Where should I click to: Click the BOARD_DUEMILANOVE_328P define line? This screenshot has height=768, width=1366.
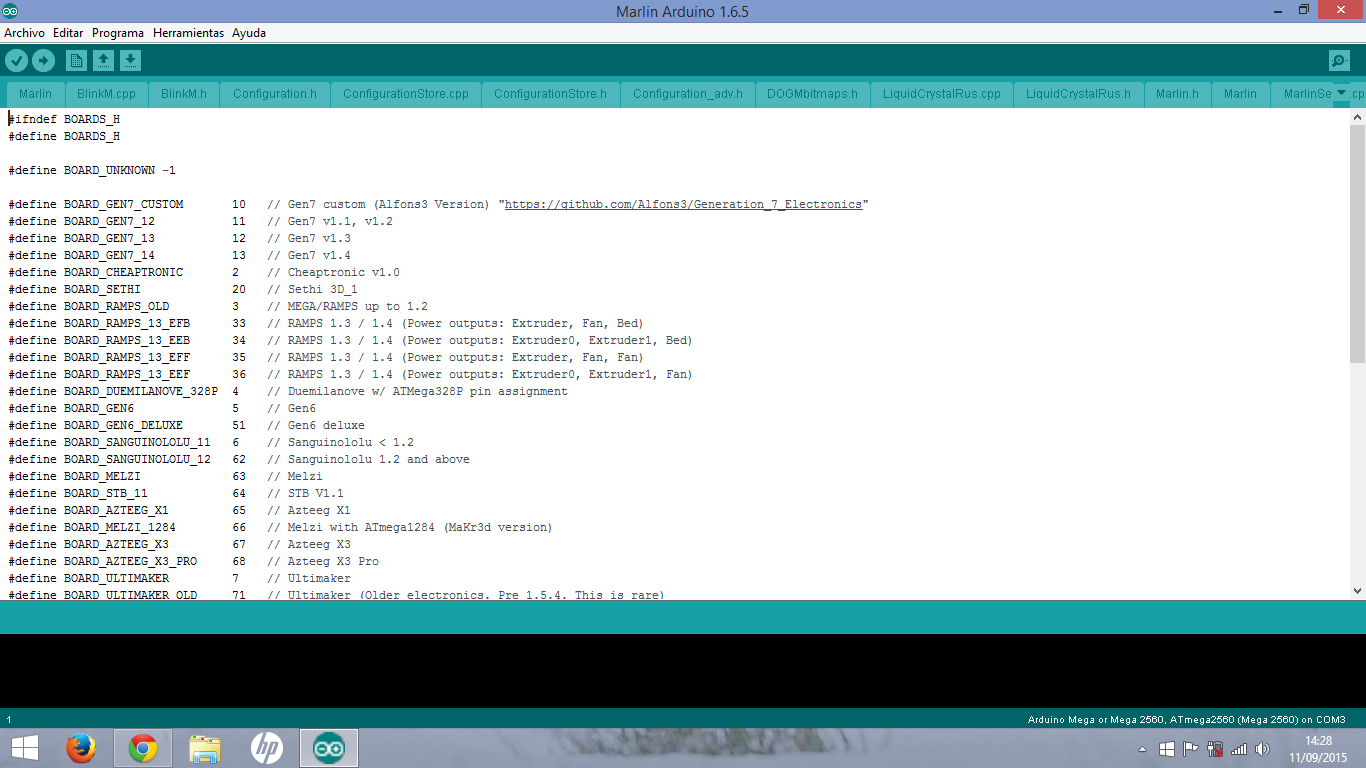click(x=288, y=391)
